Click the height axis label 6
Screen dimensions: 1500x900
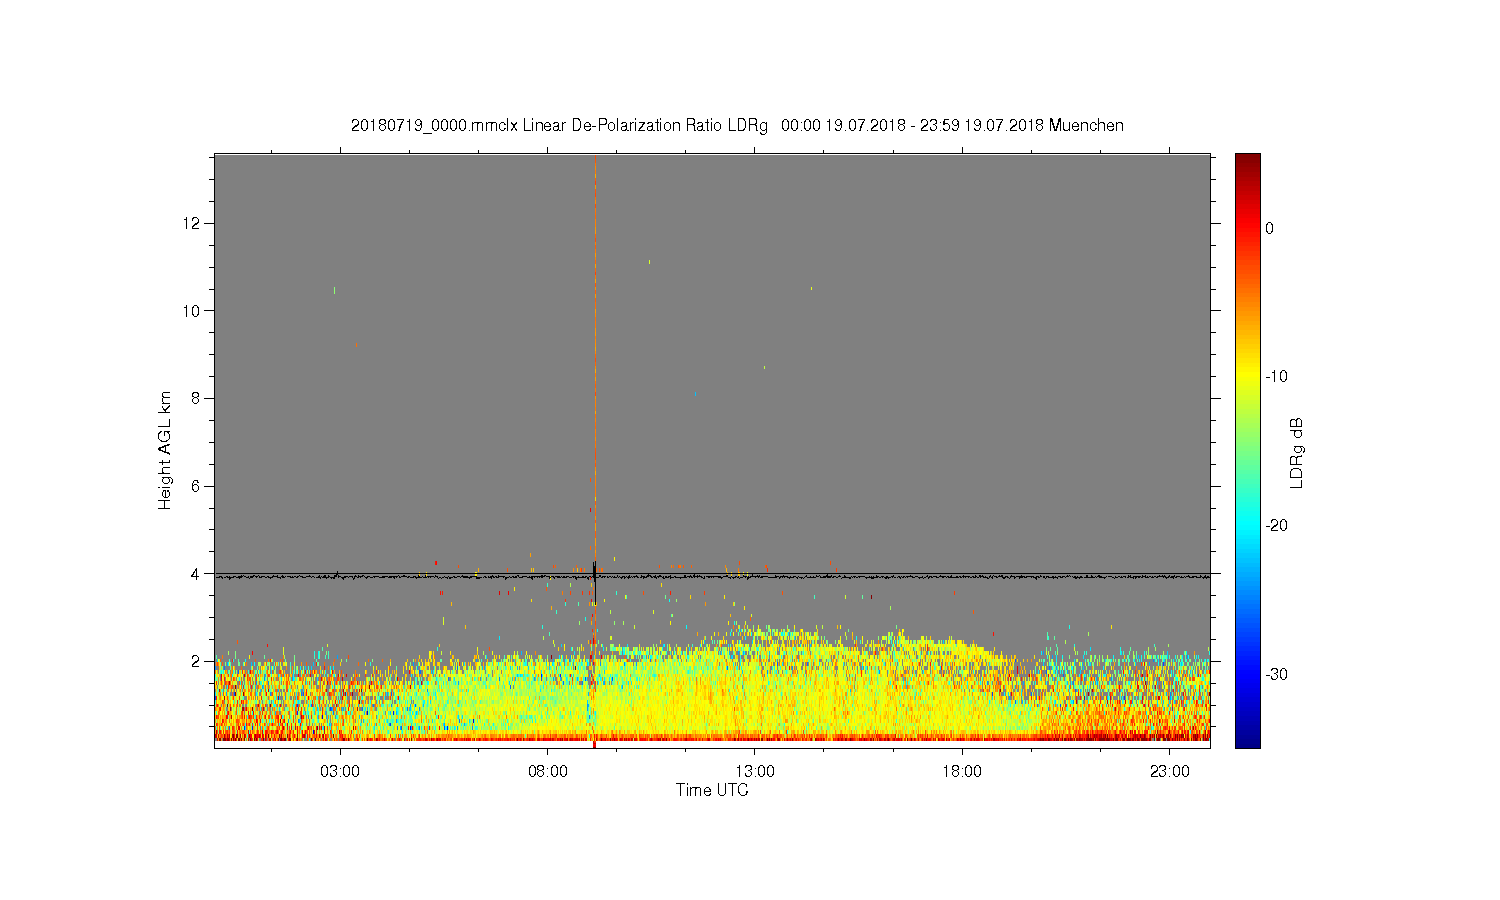[x=196, y=486]
